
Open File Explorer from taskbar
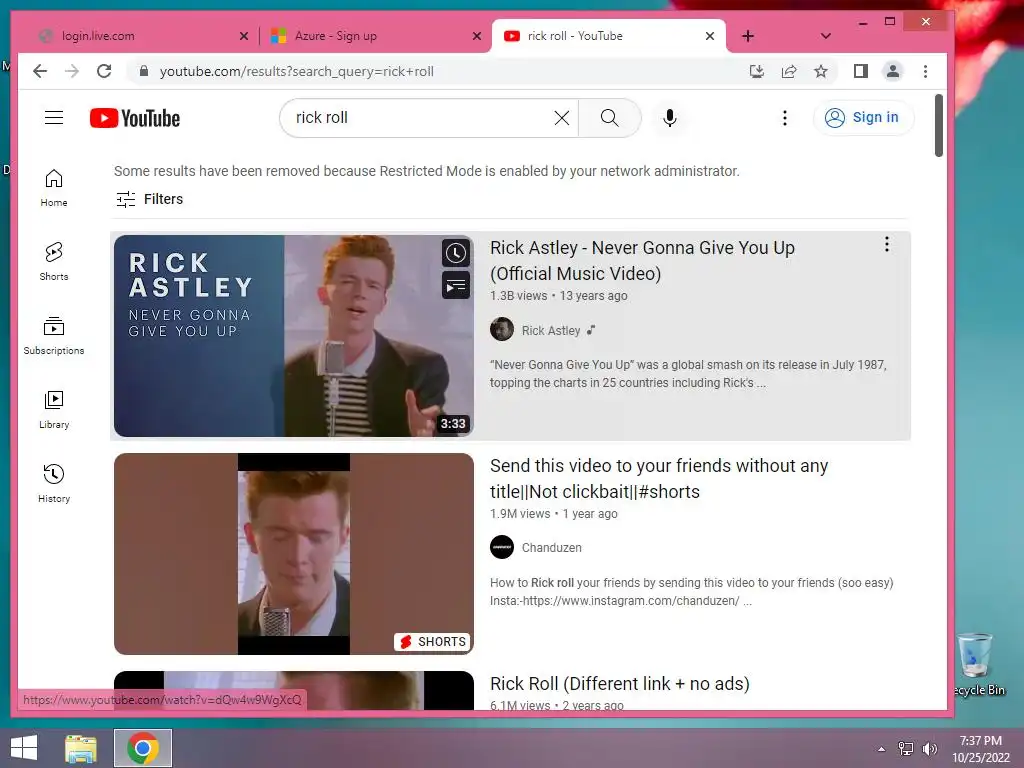[81, 748]
